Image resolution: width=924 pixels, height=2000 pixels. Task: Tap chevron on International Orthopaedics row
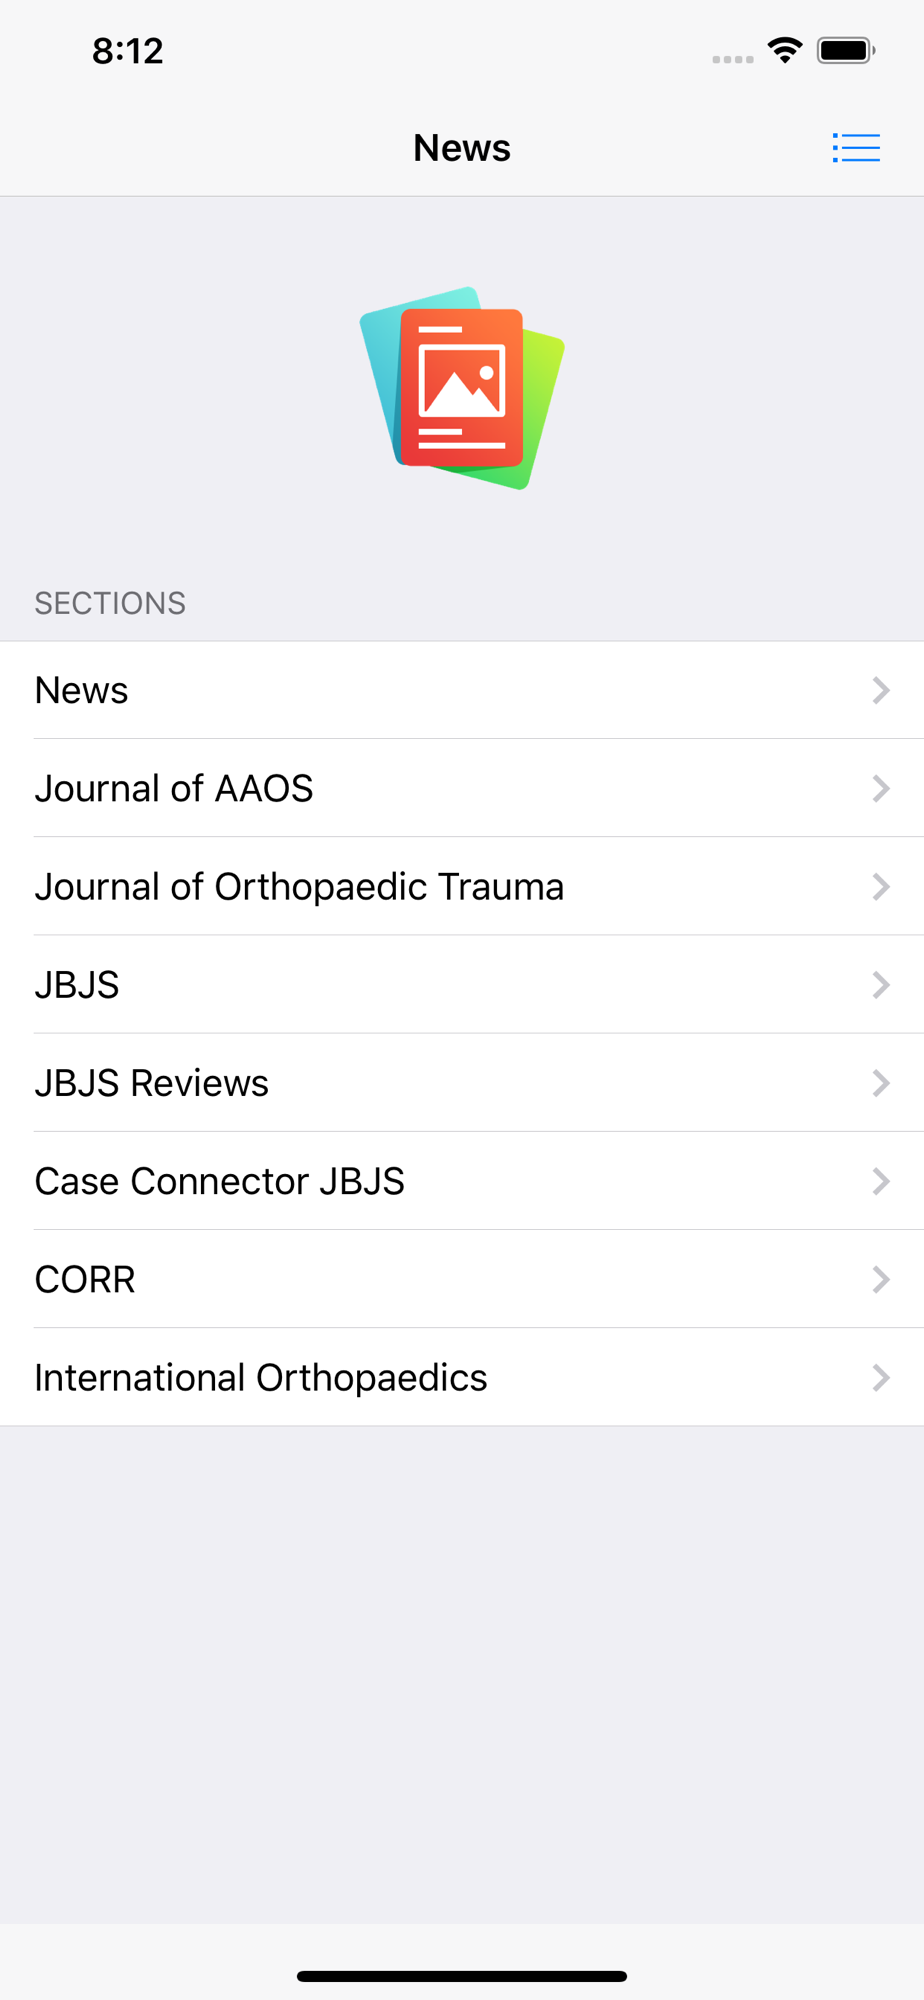(881, 1377)
